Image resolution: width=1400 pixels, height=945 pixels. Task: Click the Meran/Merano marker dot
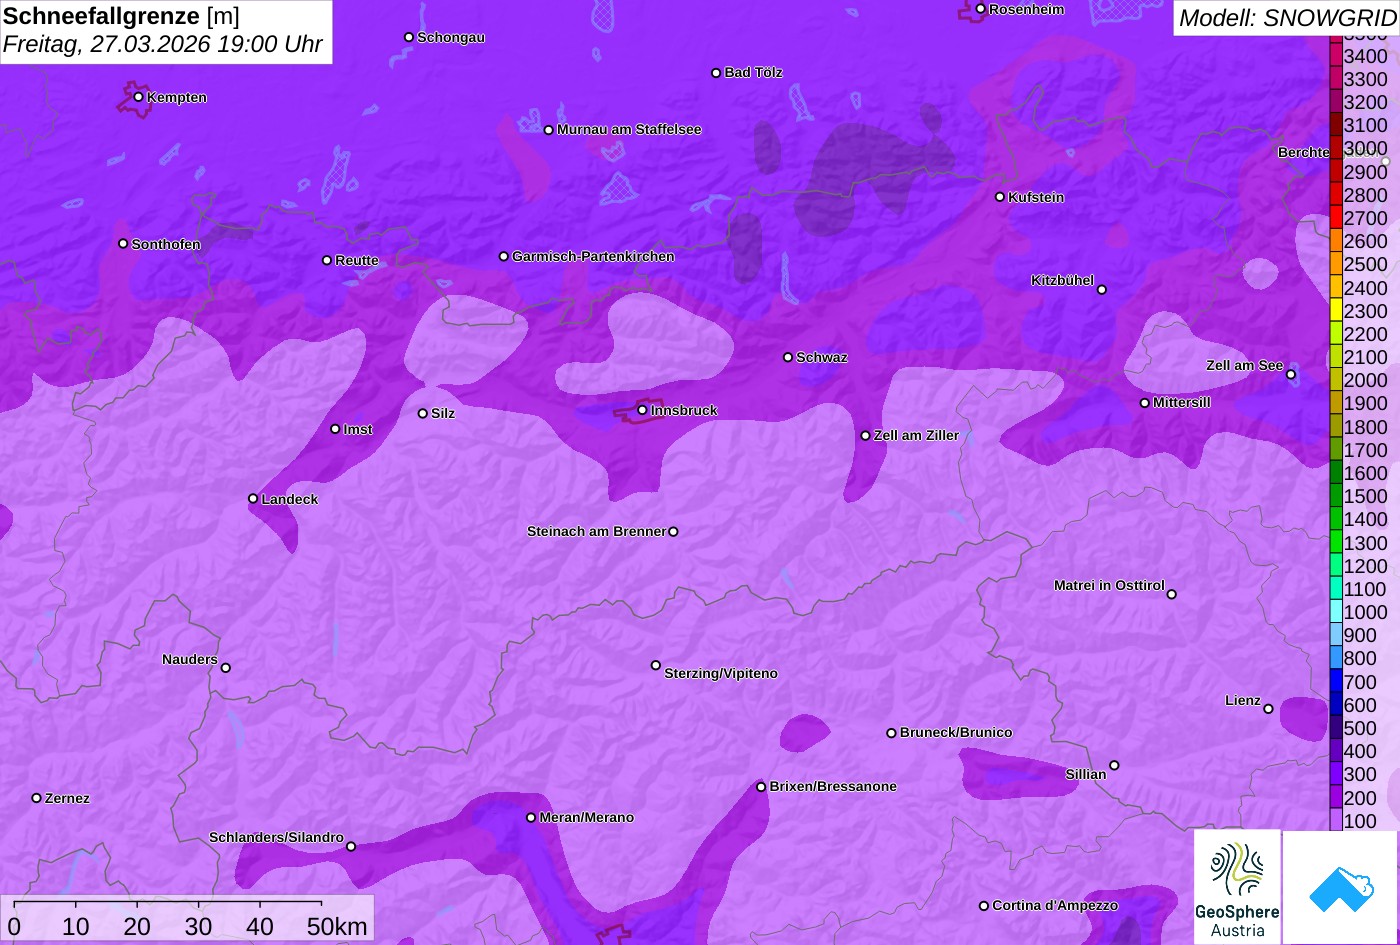click(x=531, y=818)
